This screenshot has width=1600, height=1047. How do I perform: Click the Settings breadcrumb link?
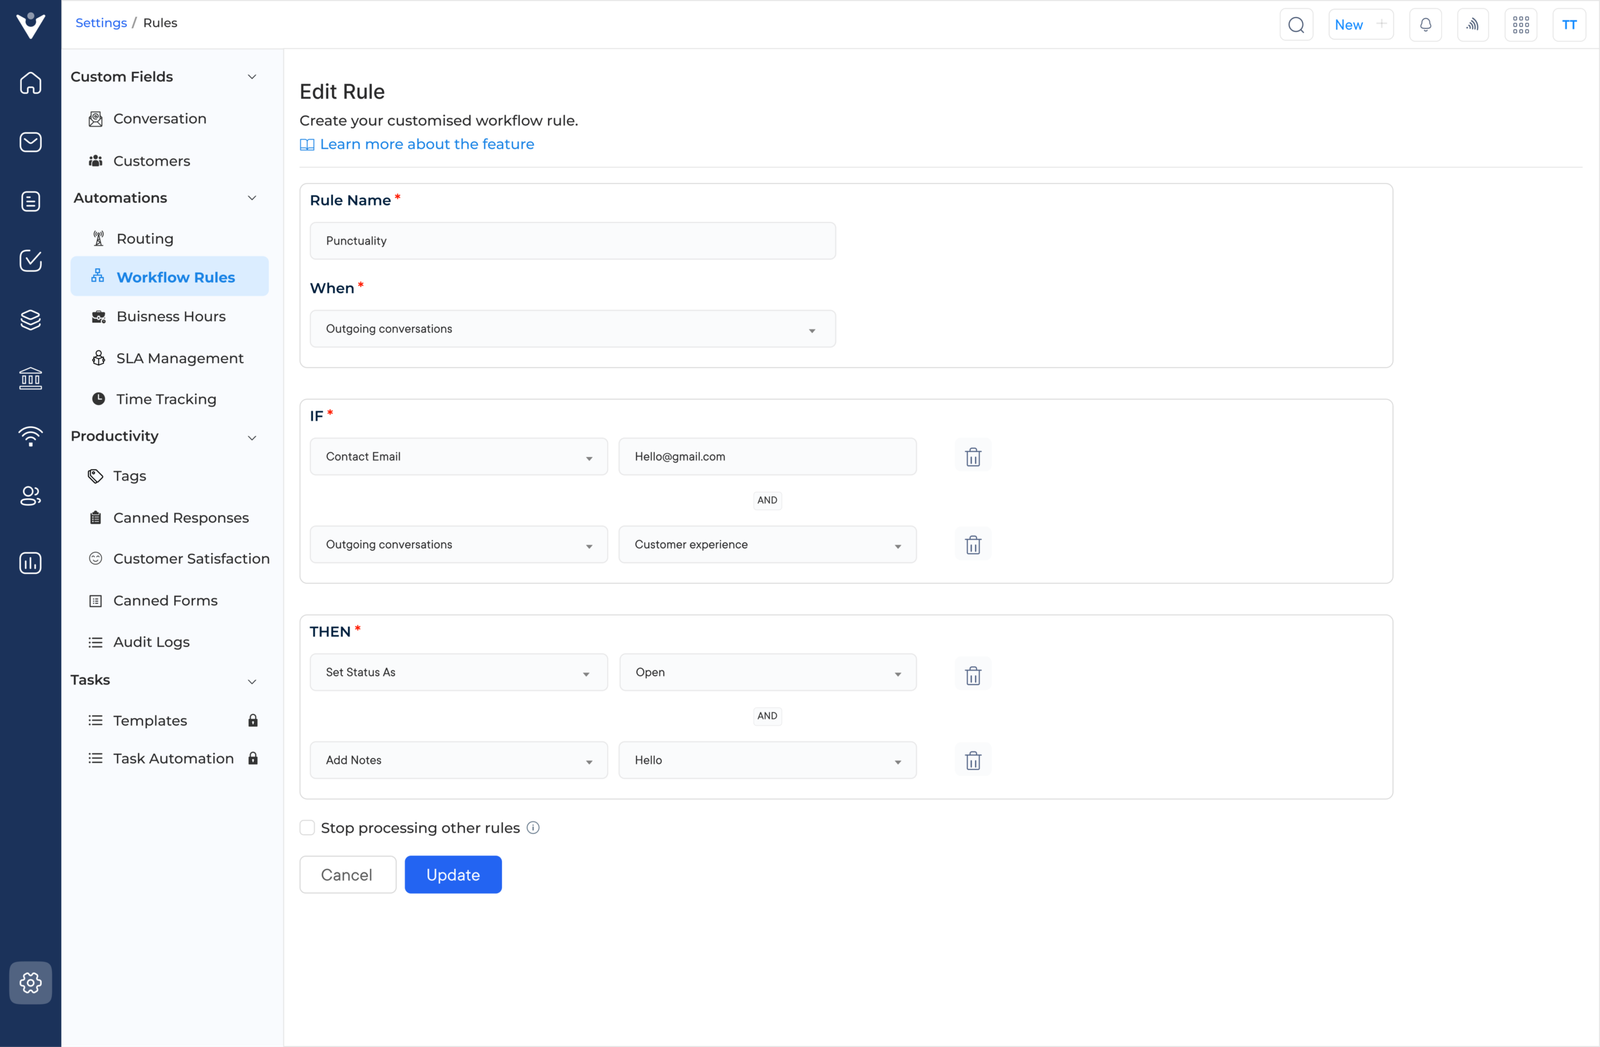[x=101, y=23]
